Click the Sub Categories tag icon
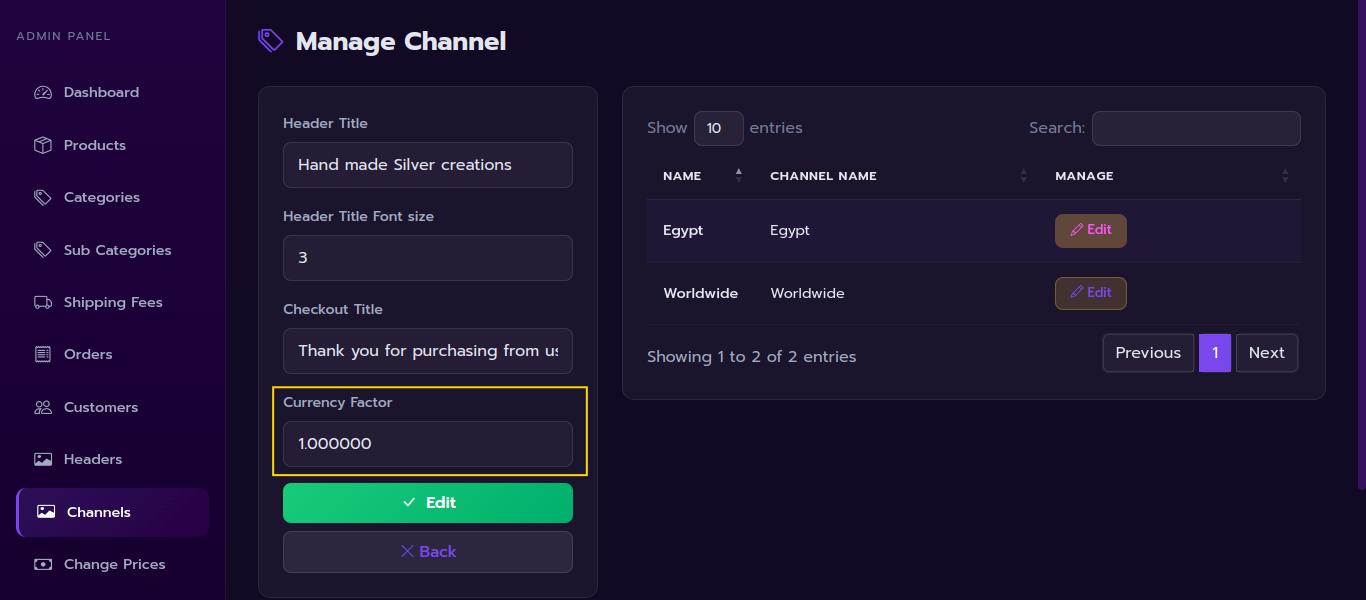This screenshot has width=1366, height=600. pyautogui.click(x=42, y=250)
